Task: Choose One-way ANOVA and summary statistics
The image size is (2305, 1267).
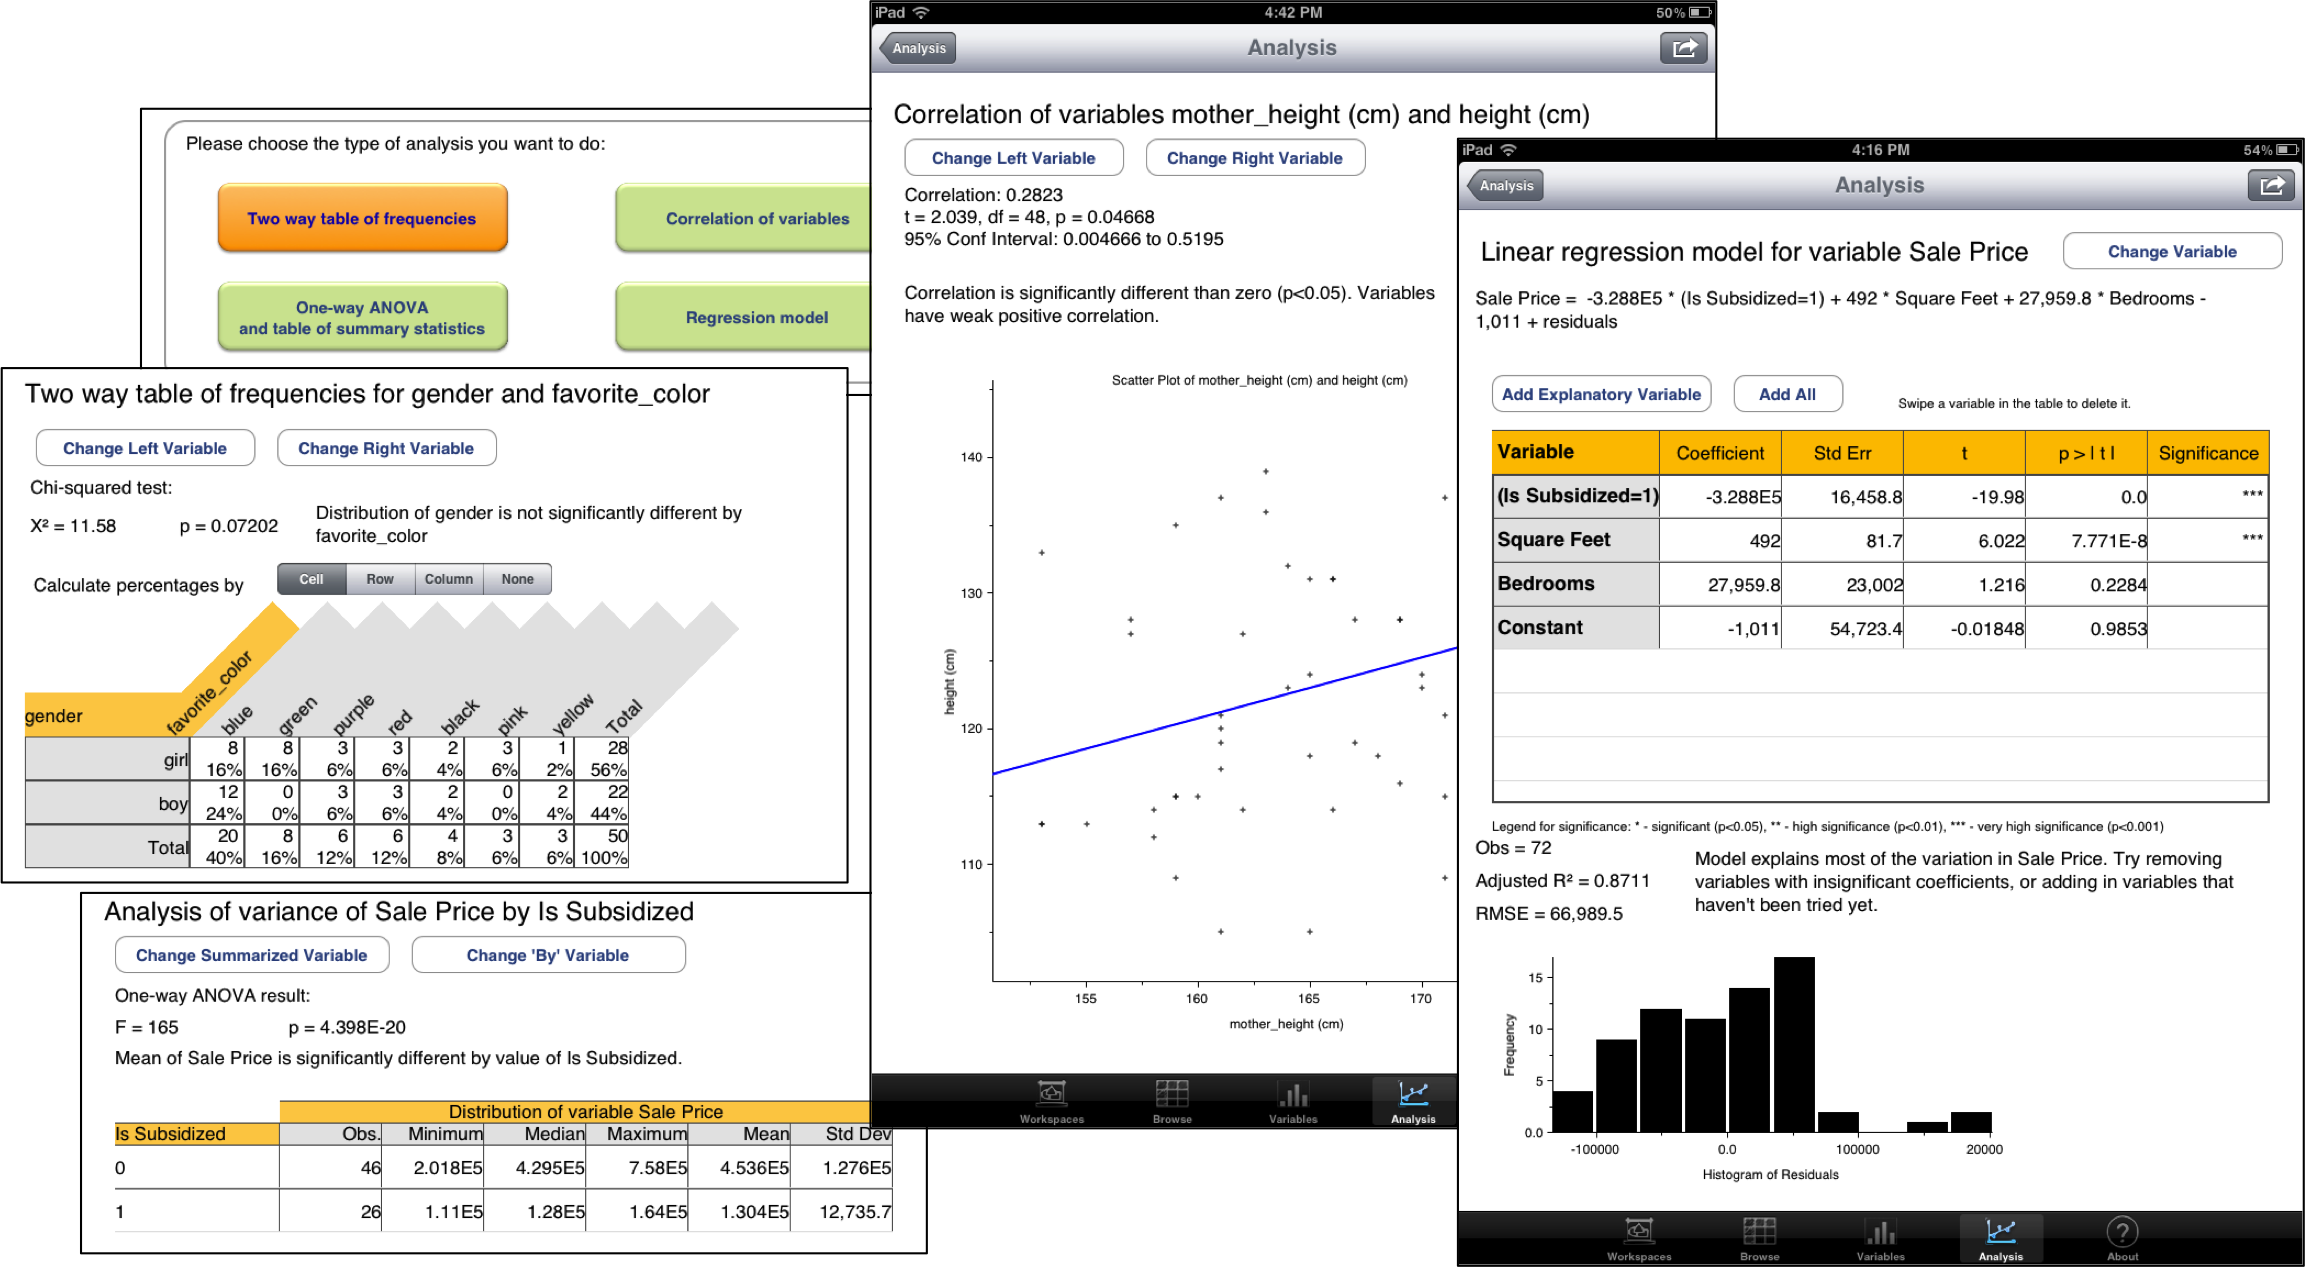Action: 362,317
